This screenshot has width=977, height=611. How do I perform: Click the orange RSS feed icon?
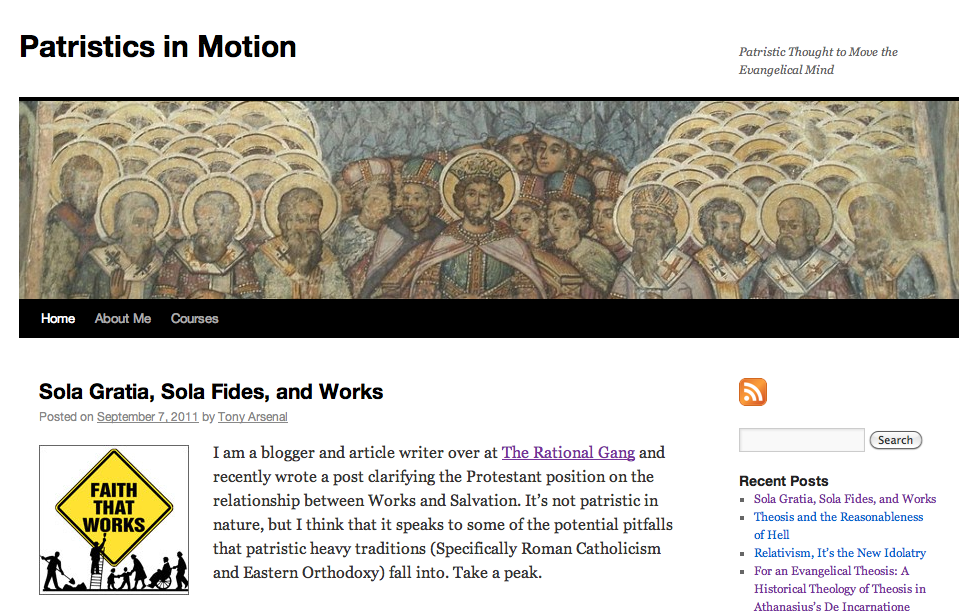pos(753,392)
